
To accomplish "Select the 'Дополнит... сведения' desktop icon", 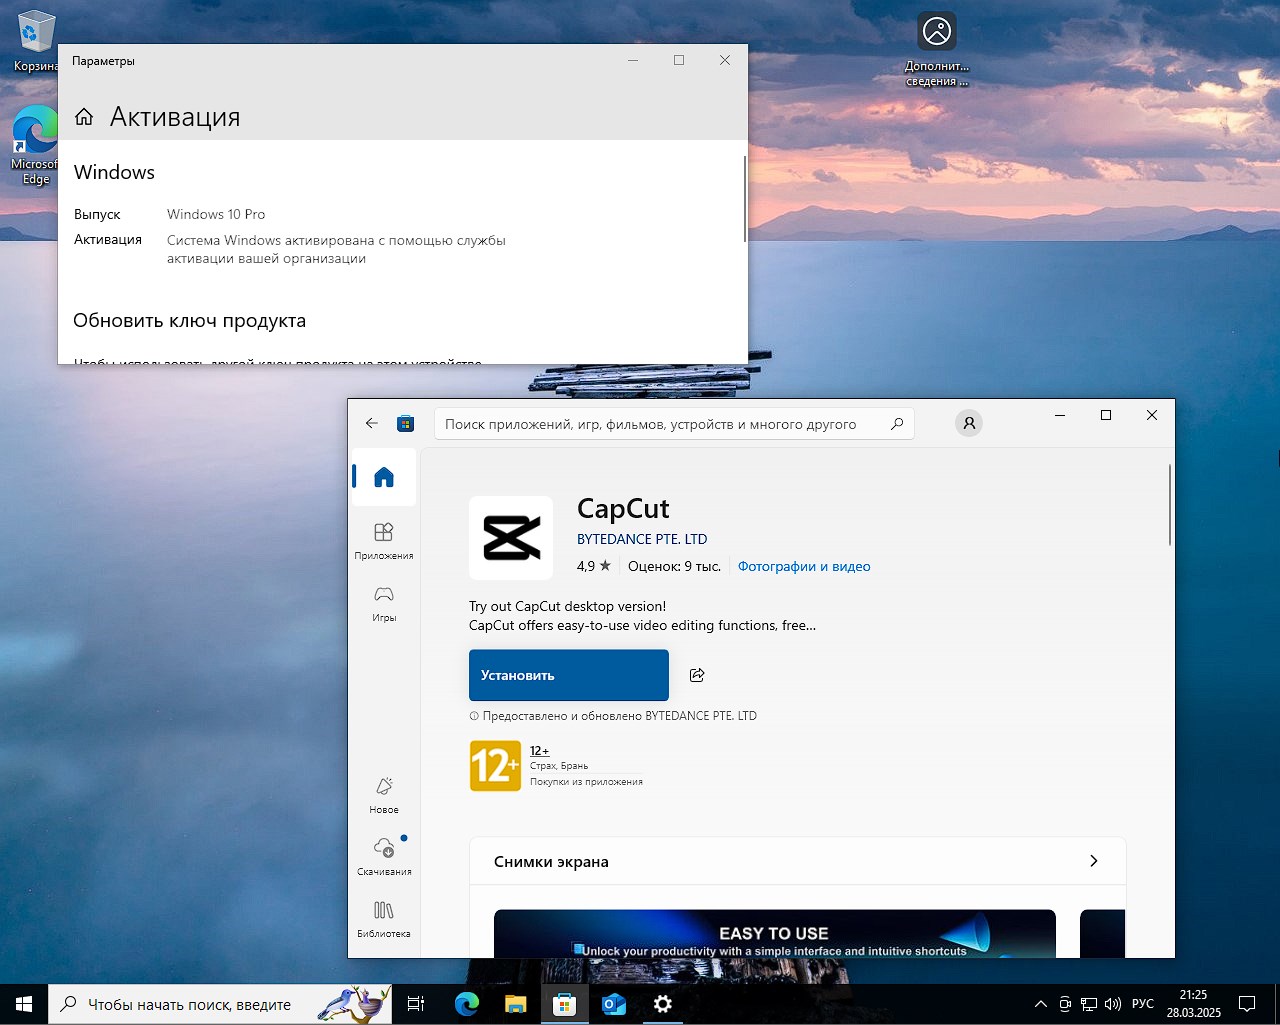I will pyautogui.click(x=937, y=50).
